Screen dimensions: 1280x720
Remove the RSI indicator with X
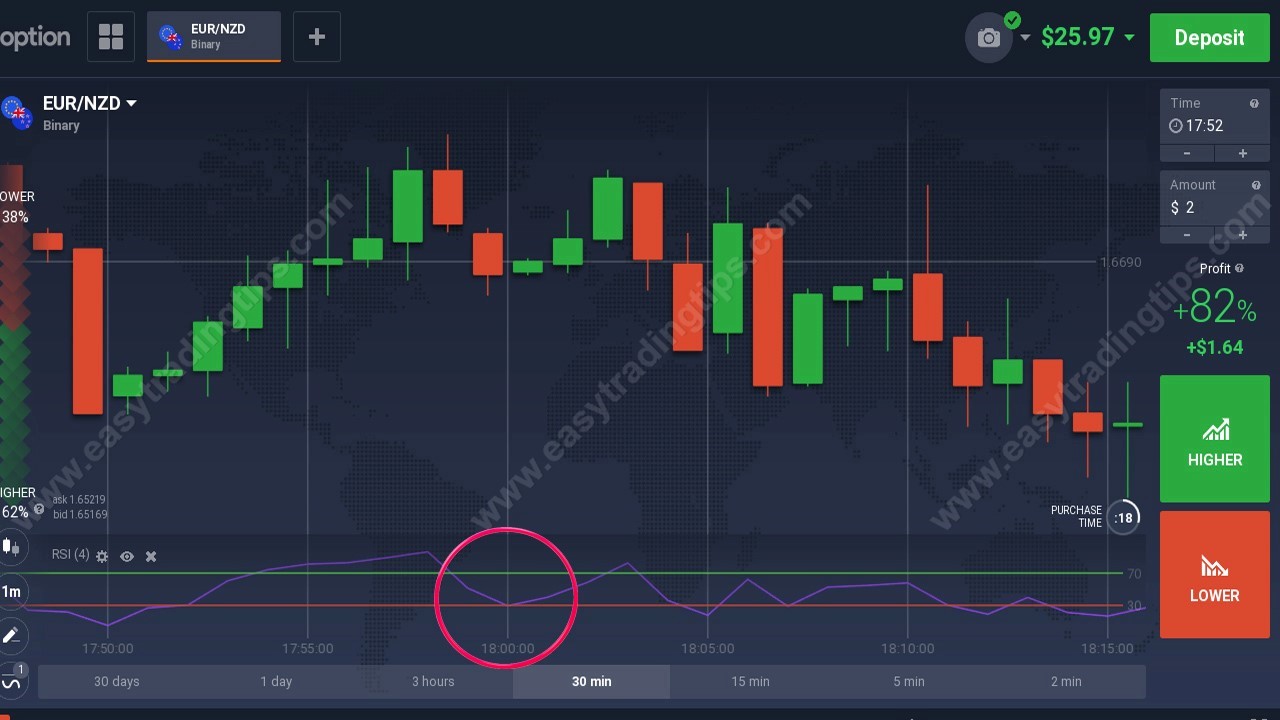[x=151, y=556]
